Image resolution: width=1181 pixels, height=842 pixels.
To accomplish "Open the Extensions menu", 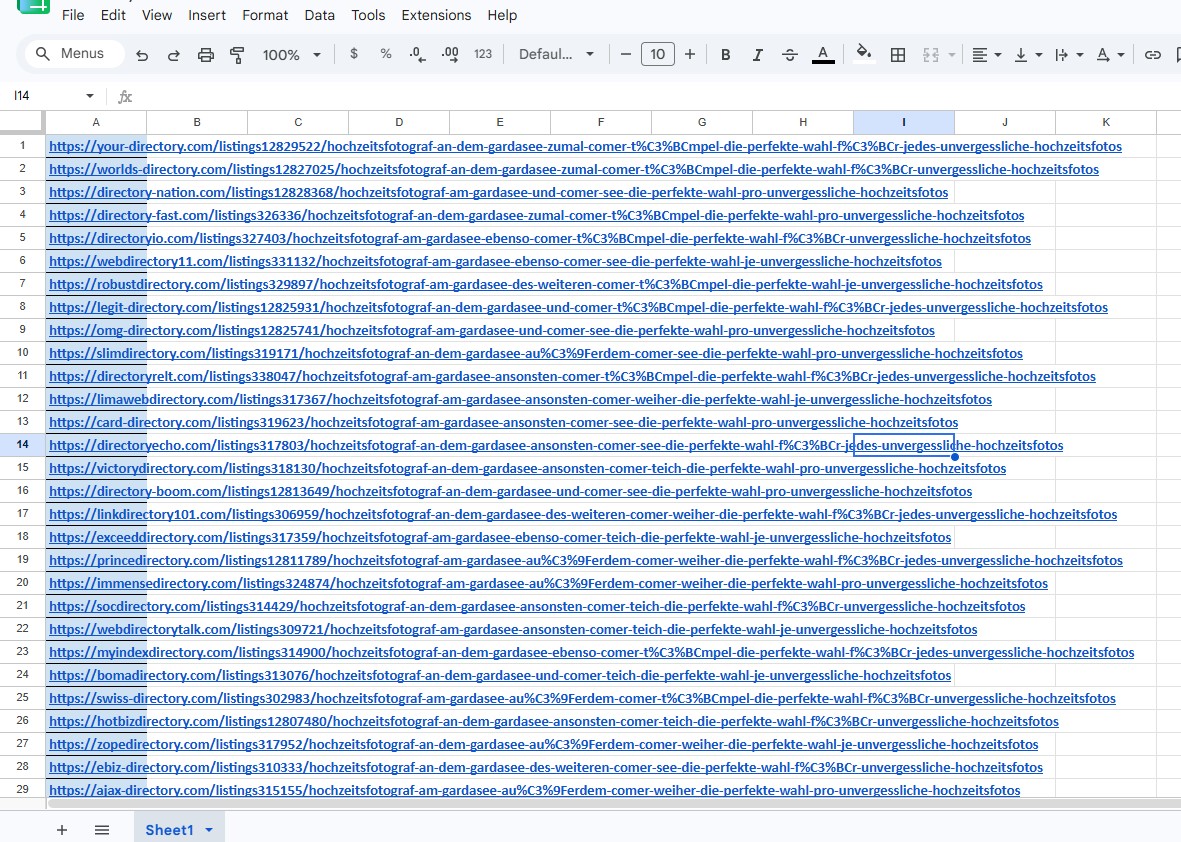I will pyautogui.click(x=436, y=15).
